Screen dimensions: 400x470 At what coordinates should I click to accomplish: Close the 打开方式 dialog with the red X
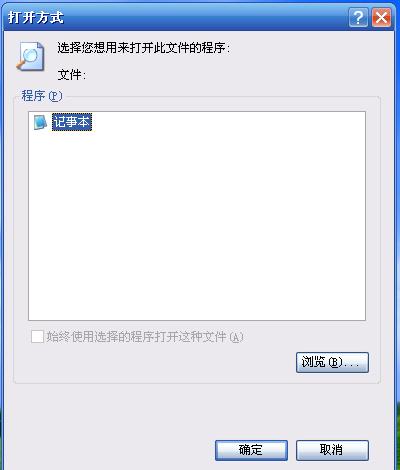[381, 17]
